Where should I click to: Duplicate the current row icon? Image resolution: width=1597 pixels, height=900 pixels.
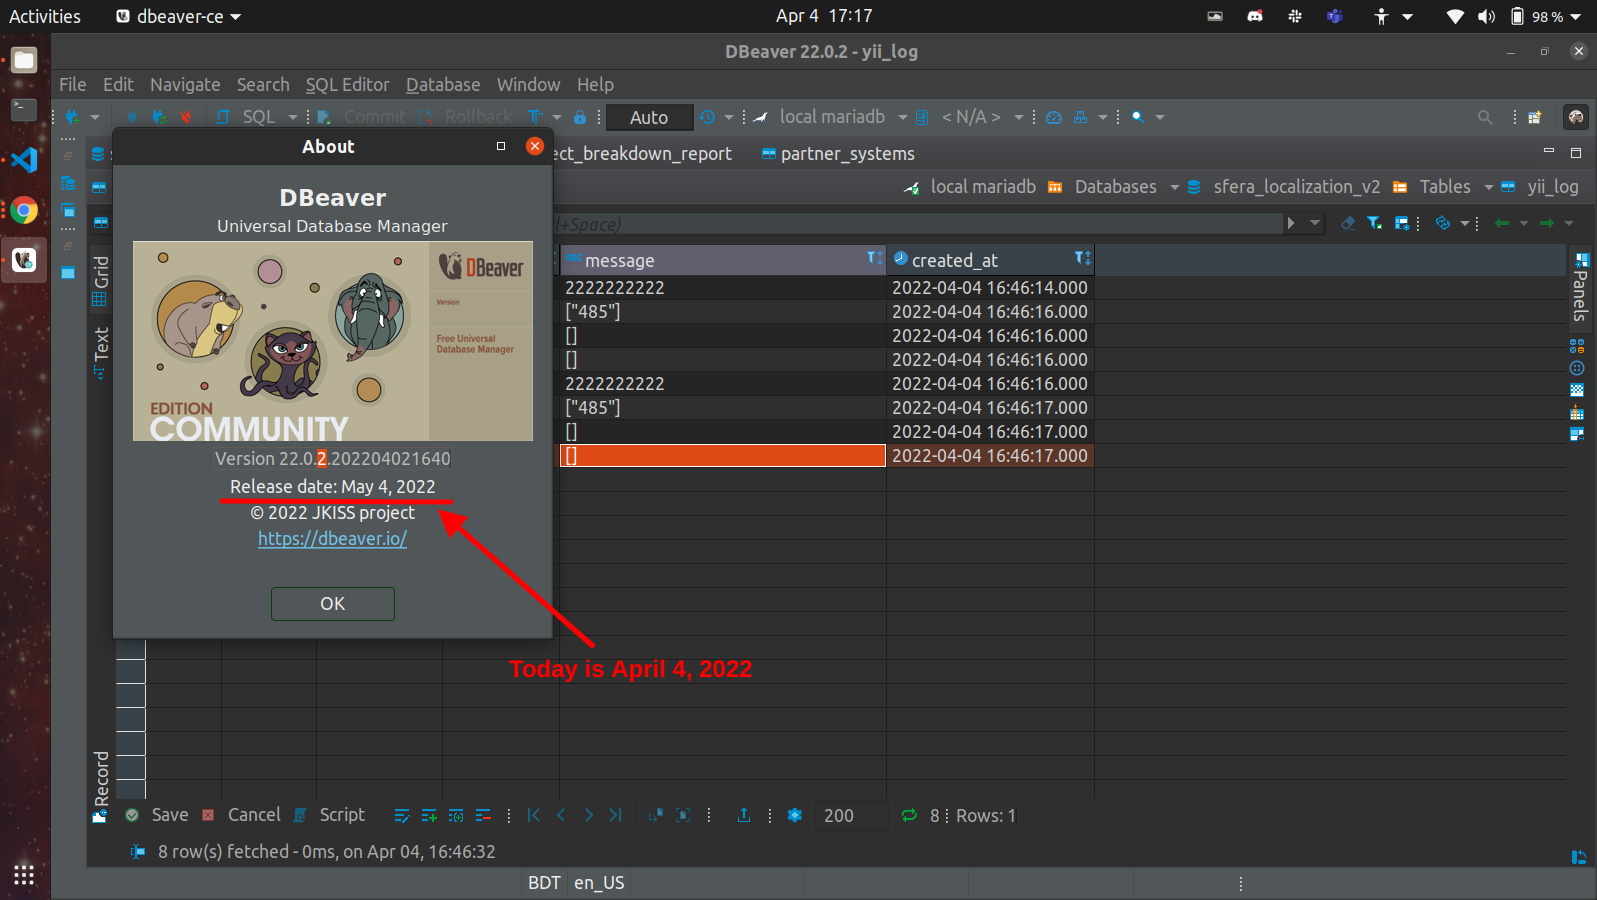tap(456, 816)
